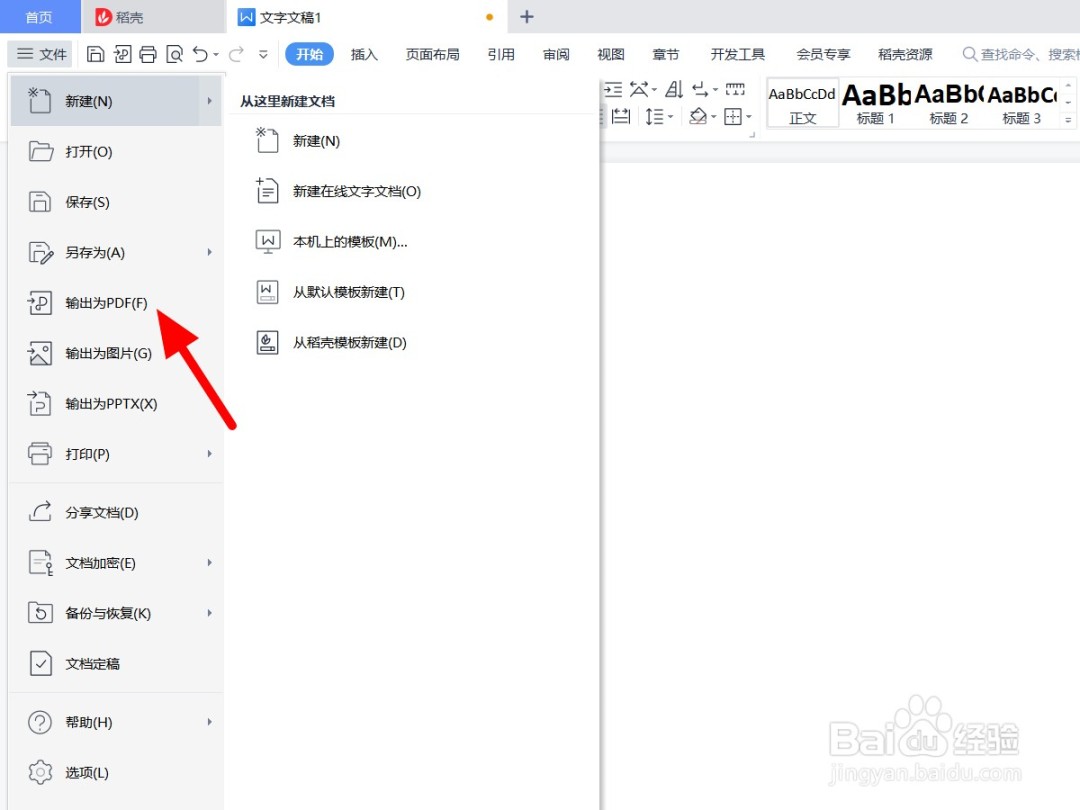Select 打开(O) from the file menu
The height and width of the screenshot is (810, 1080).
tap(116, 152)
